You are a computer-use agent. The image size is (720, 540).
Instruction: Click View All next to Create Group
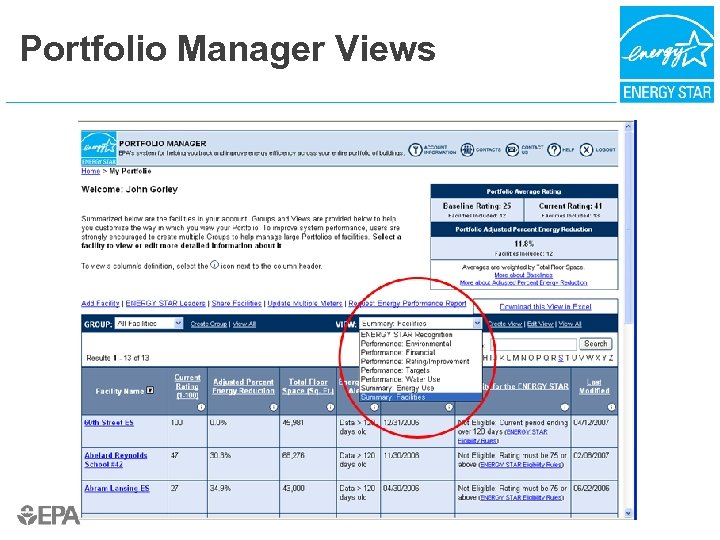pos(244,324)
